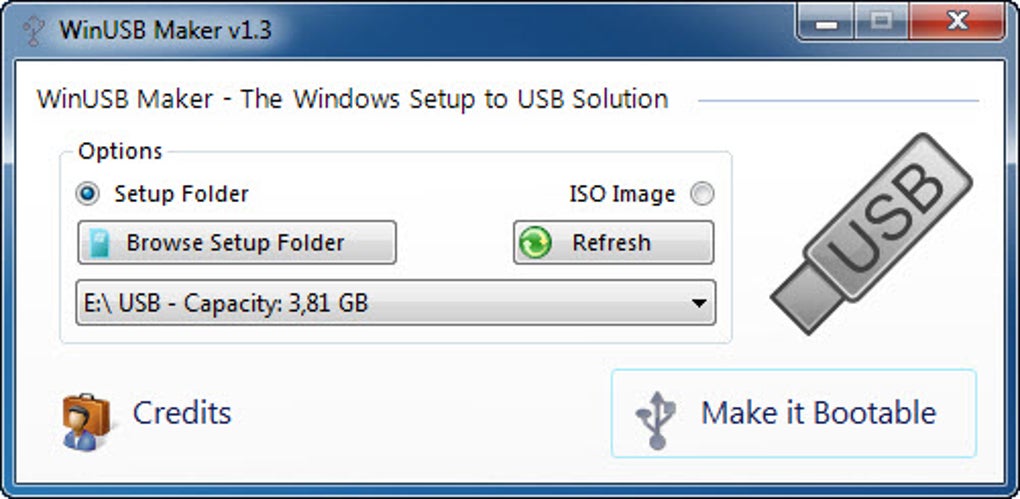Minimize the WinUSB Maker window
1020x499 pixels.
(x=828, y=22)
